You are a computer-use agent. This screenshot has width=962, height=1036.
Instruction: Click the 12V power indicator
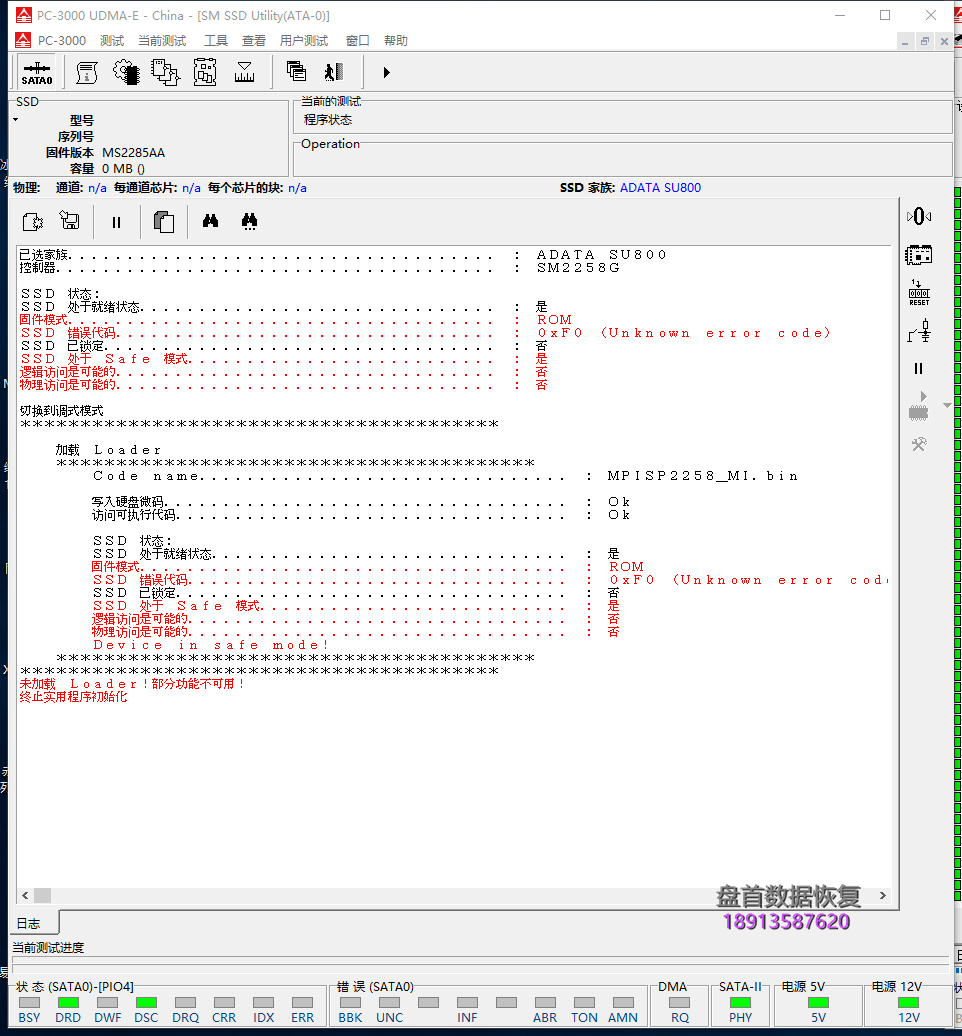[x=908, y=1002]
